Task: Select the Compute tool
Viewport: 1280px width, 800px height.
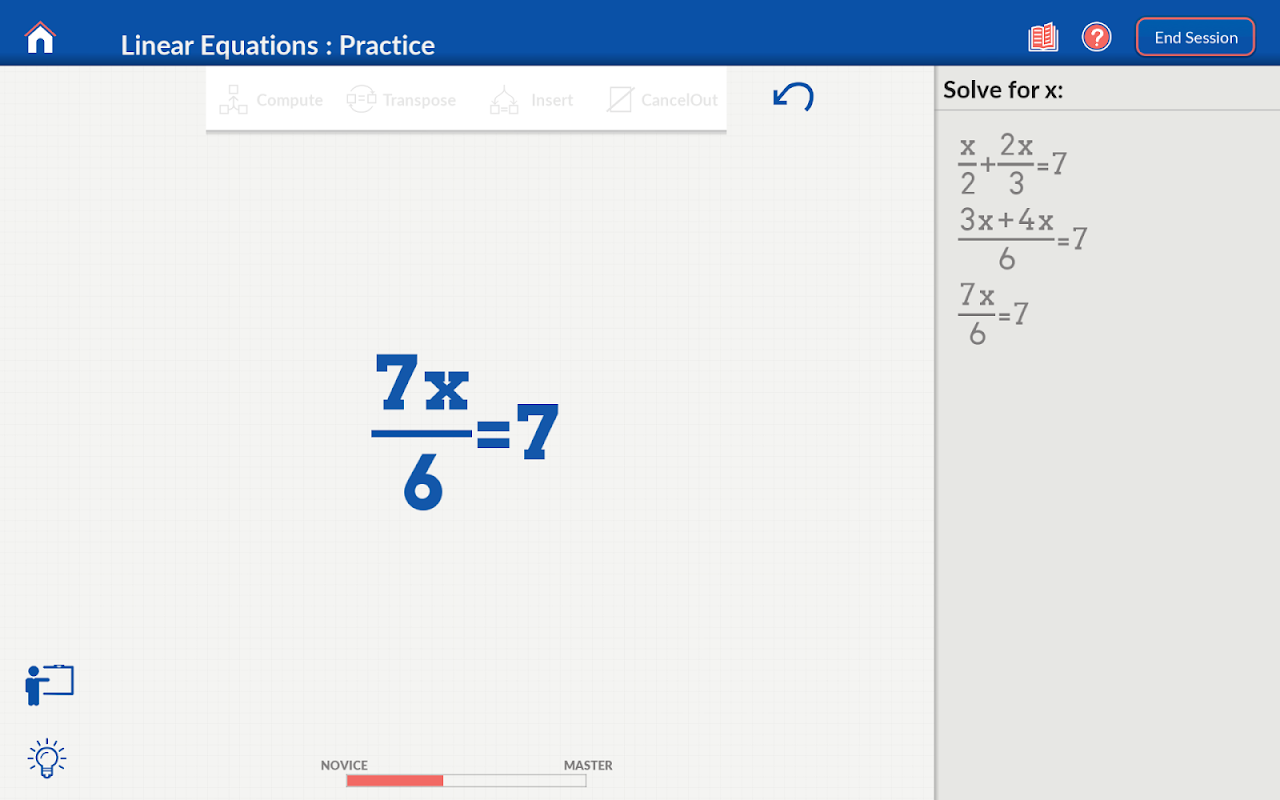Action: (271, 100)
